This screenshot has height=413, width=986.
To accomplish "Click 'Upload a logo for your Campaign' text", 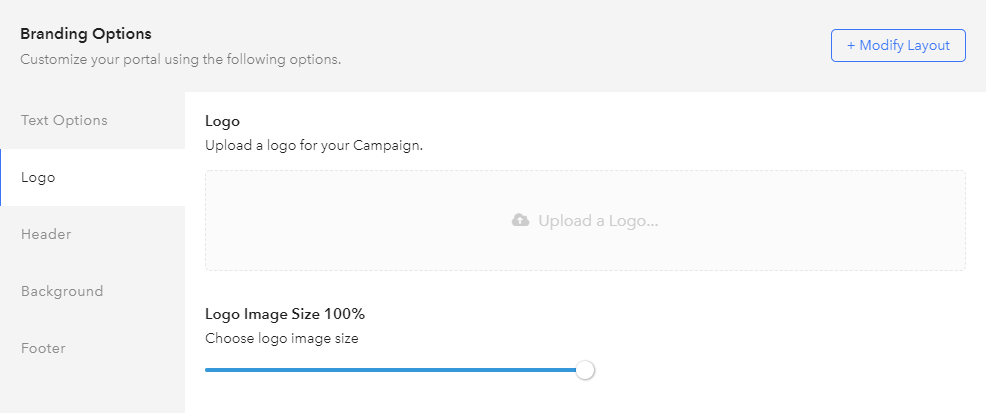I will click(314, 146).
